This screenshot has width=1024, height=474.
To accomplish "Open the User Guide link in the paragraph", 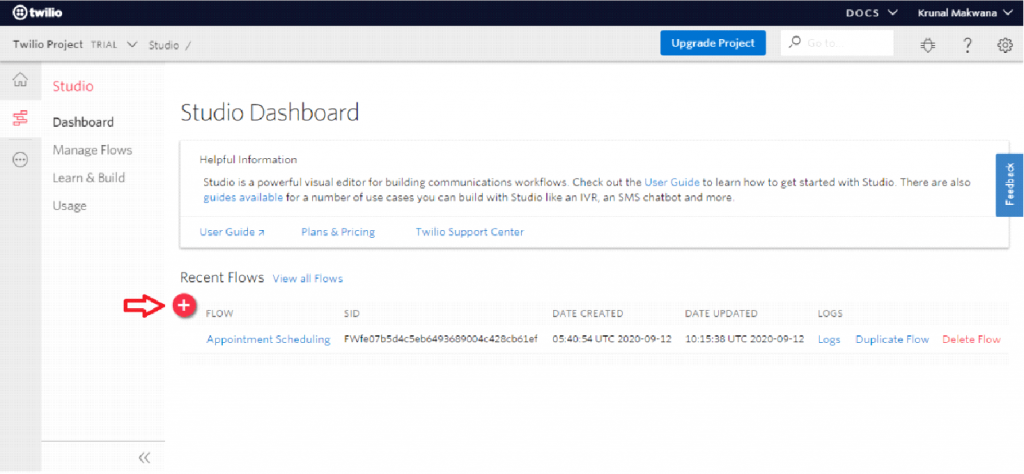I will coord(672,182).
